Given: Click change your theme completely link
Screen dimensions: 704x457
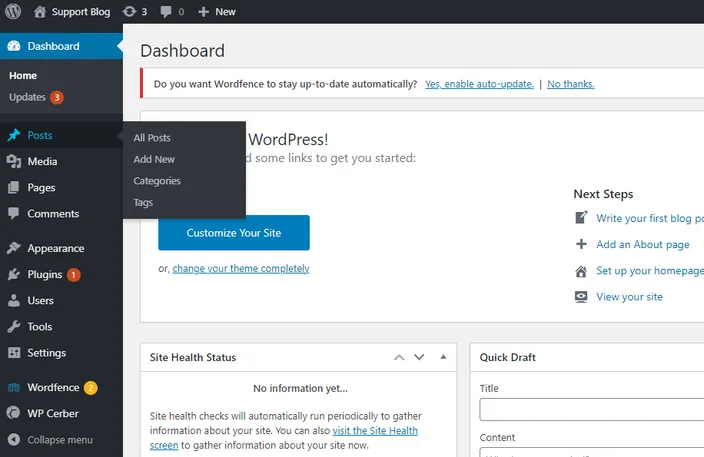Looking at the screenshot, I should tap(241, 268).
